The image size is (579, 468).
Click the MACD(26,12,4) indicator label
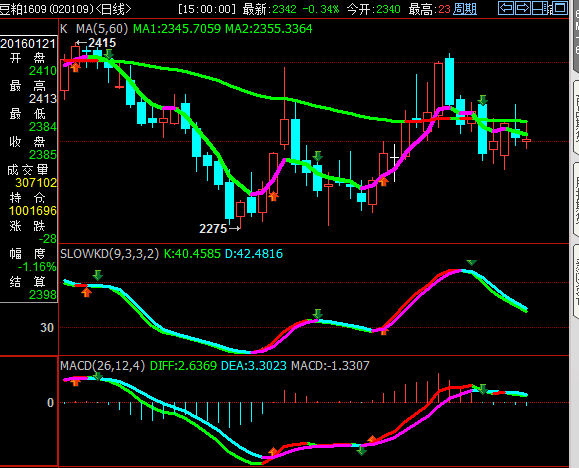103,366
